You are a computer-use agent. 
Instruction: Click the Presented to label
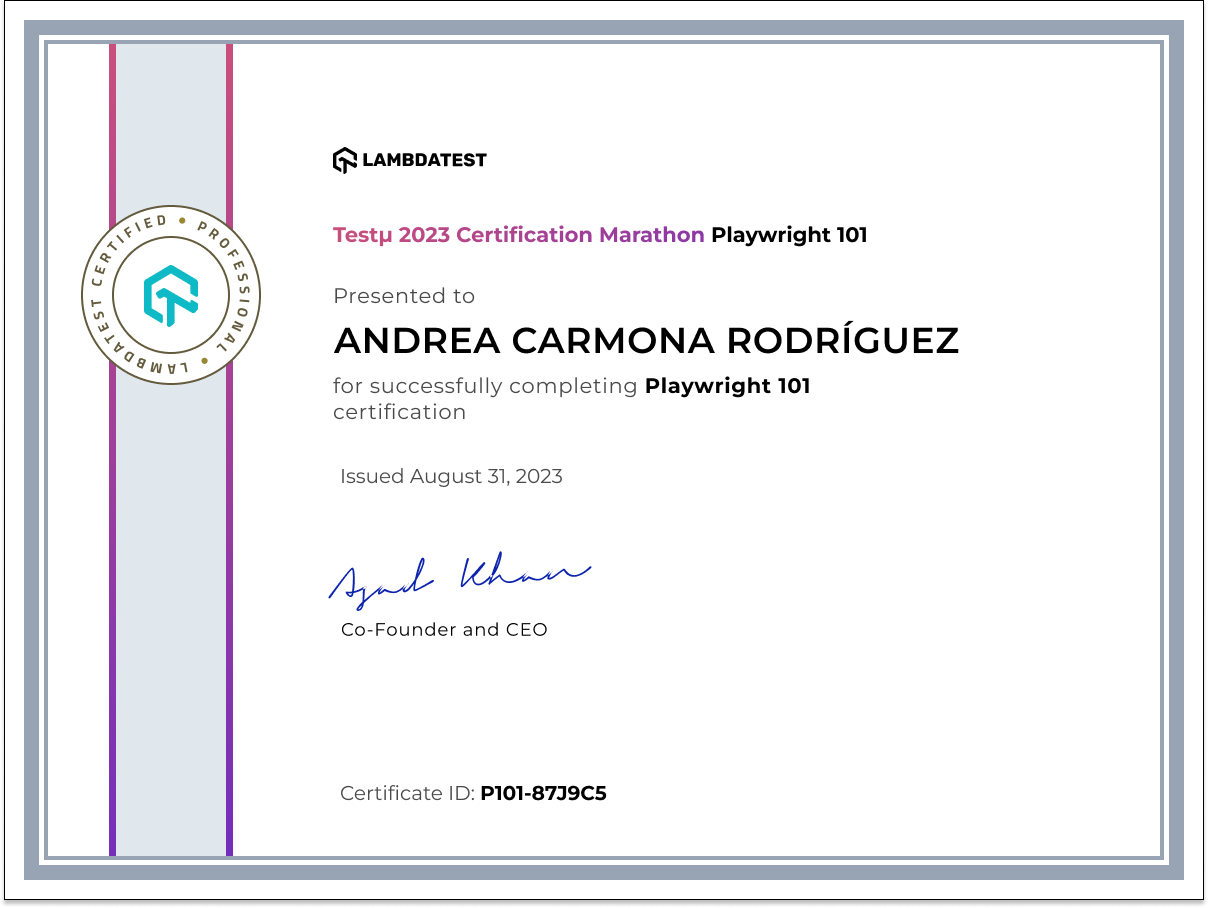pyautogui.click(x=404, y=296)
